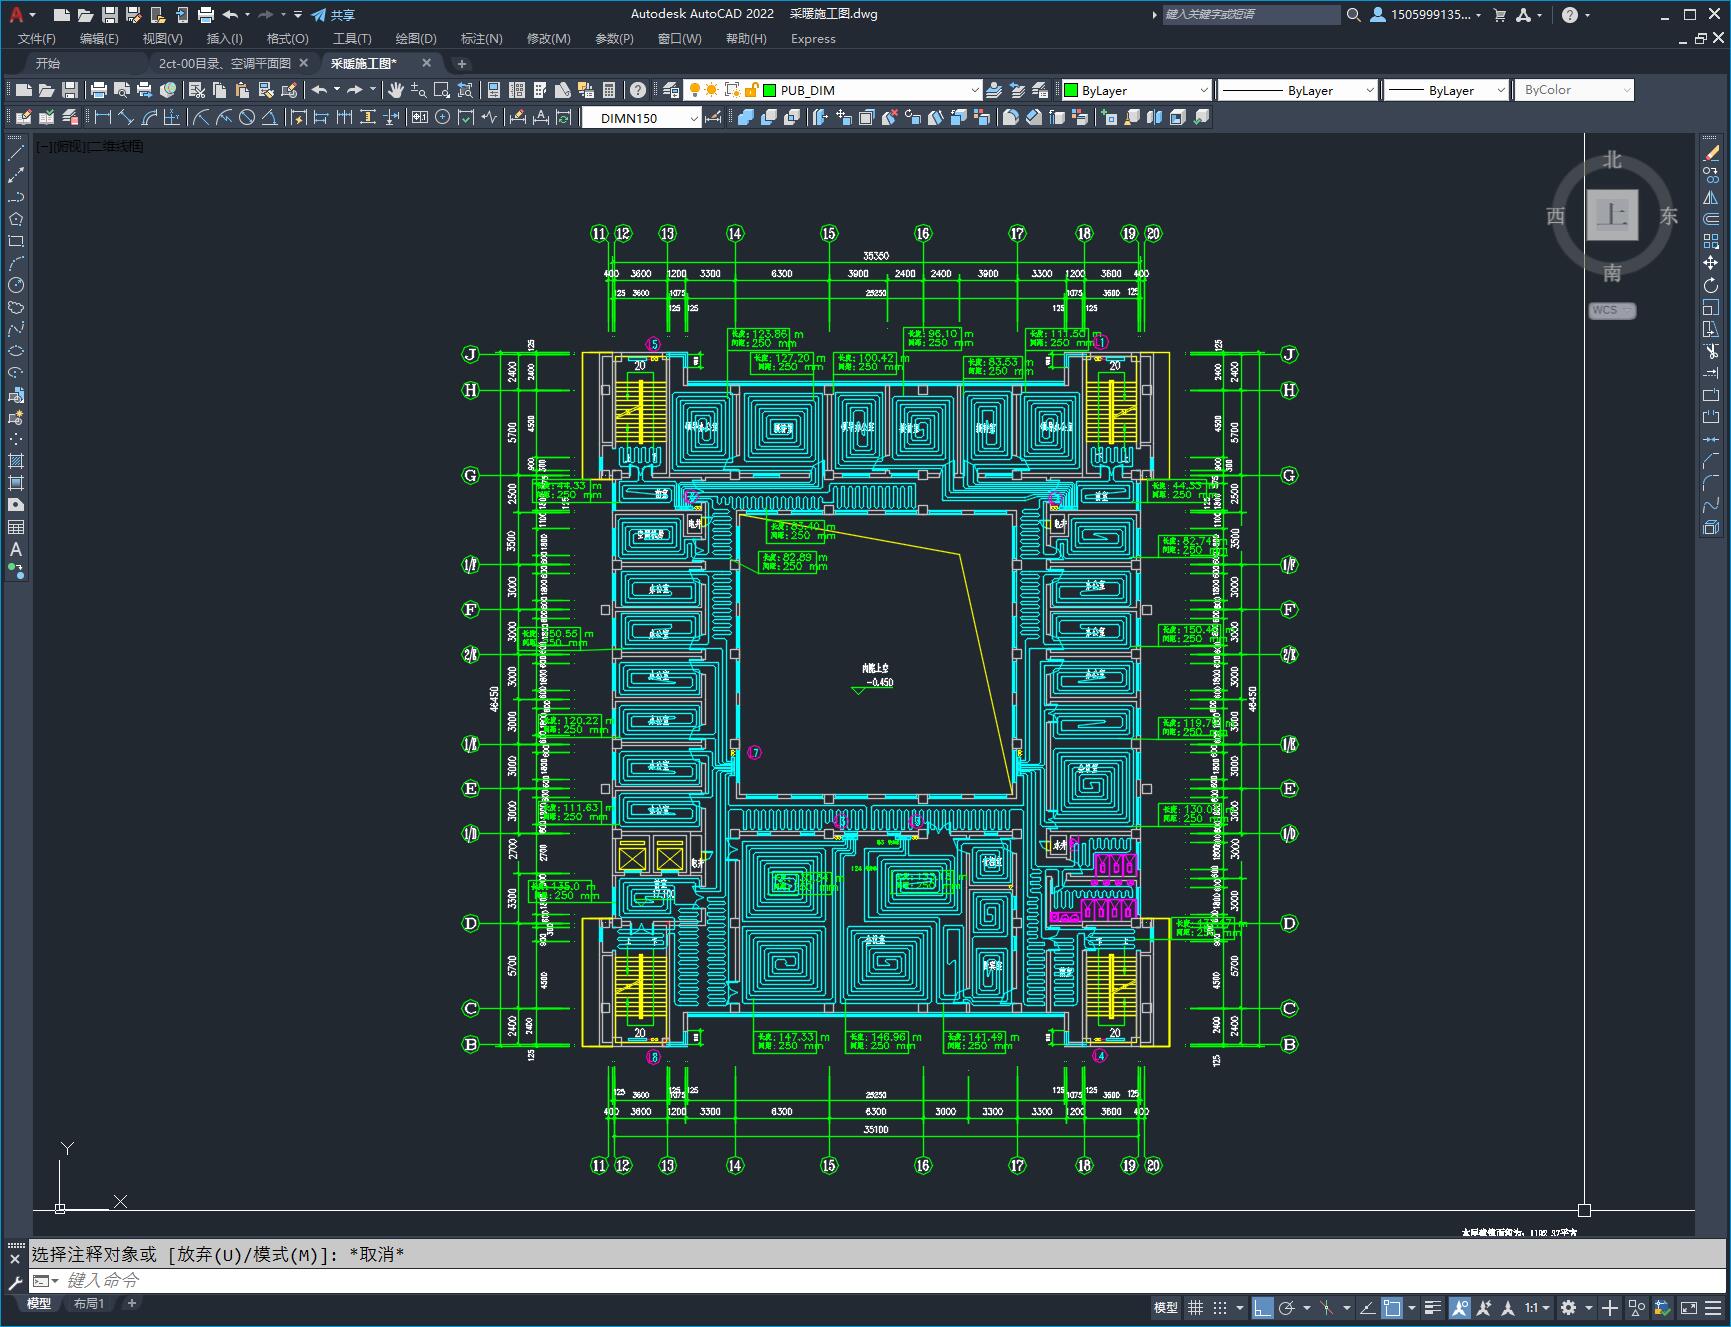The image size is (1731, 1327).
Task: Click the 共享 share button
Action: (x=333, y=15)
